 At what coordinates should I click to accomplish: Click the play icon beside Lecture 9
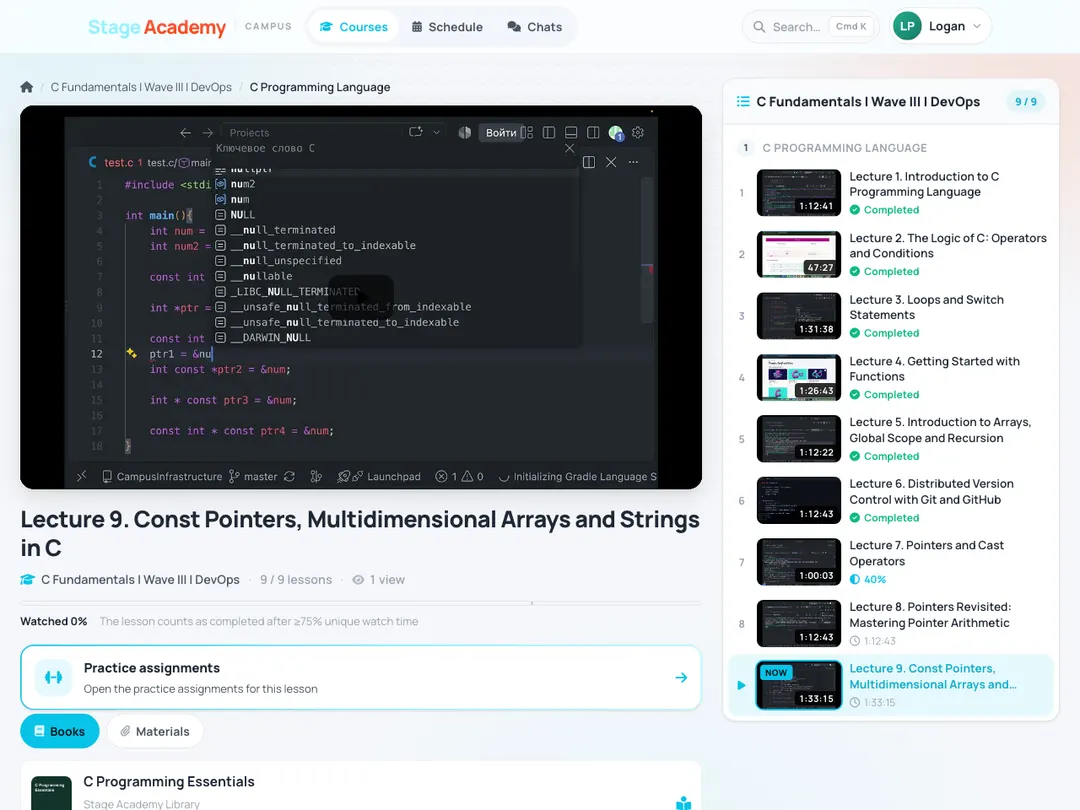coord(741,685)
